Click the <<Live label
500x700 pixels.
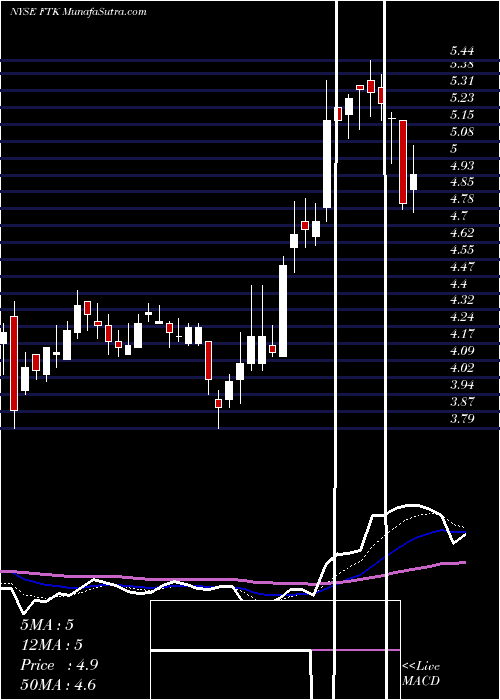[x=421, y=667]
